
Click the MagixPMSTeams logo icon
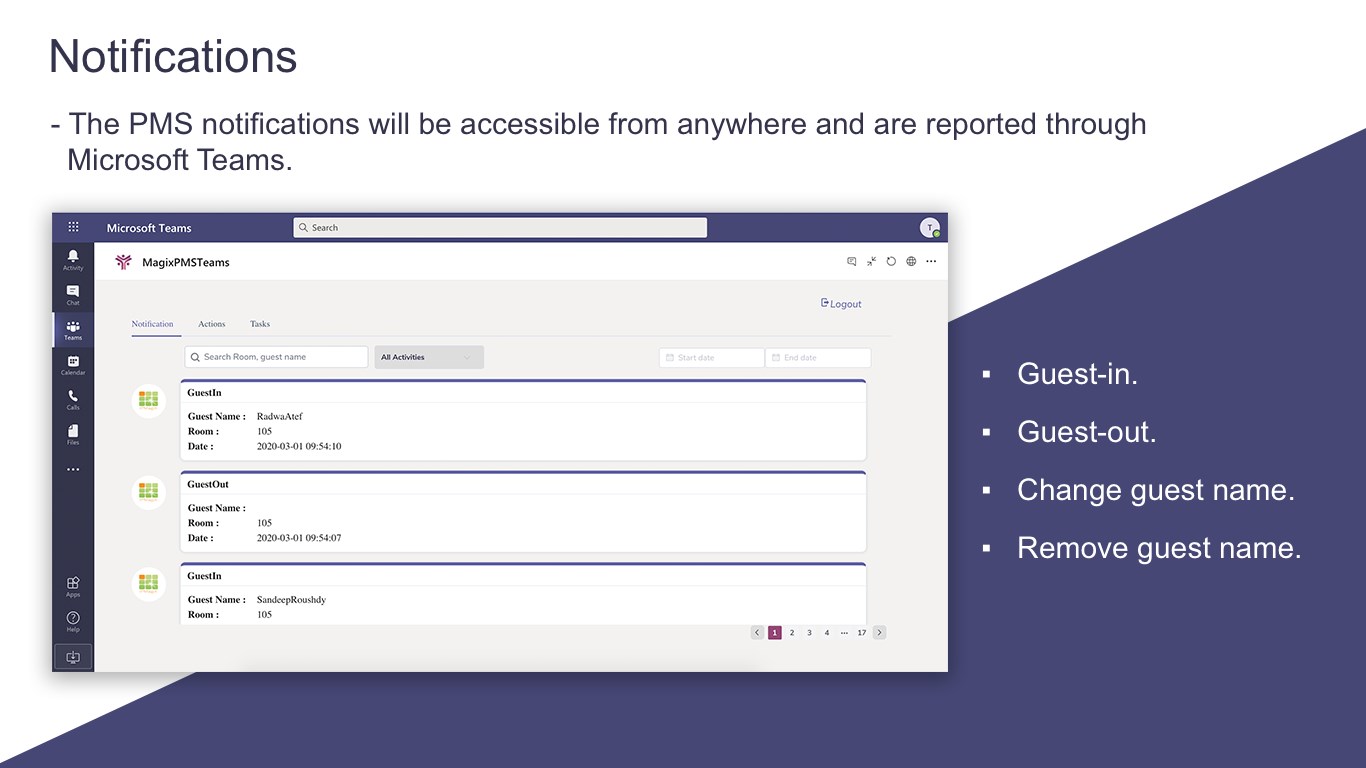[x=123, y=262]
